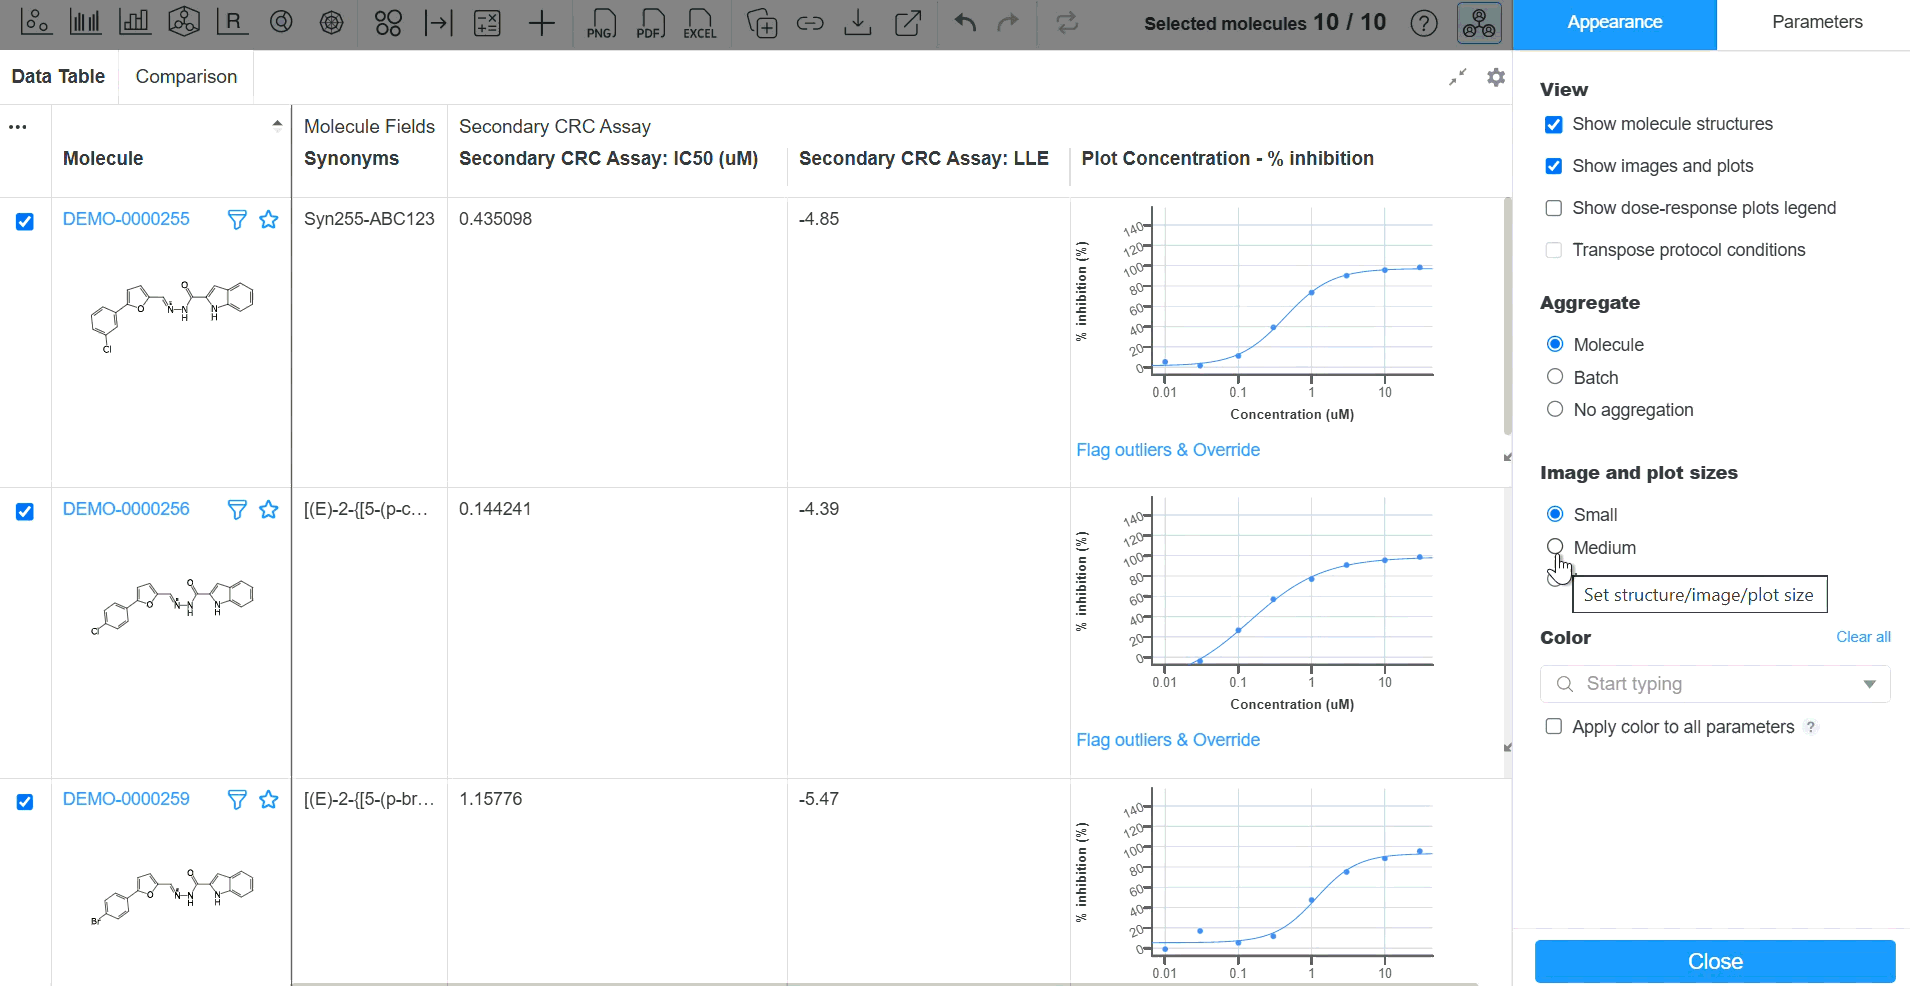Select Batch aggregation option
The height and width of the screenshot is (986, 1910).
(1555, 377)
